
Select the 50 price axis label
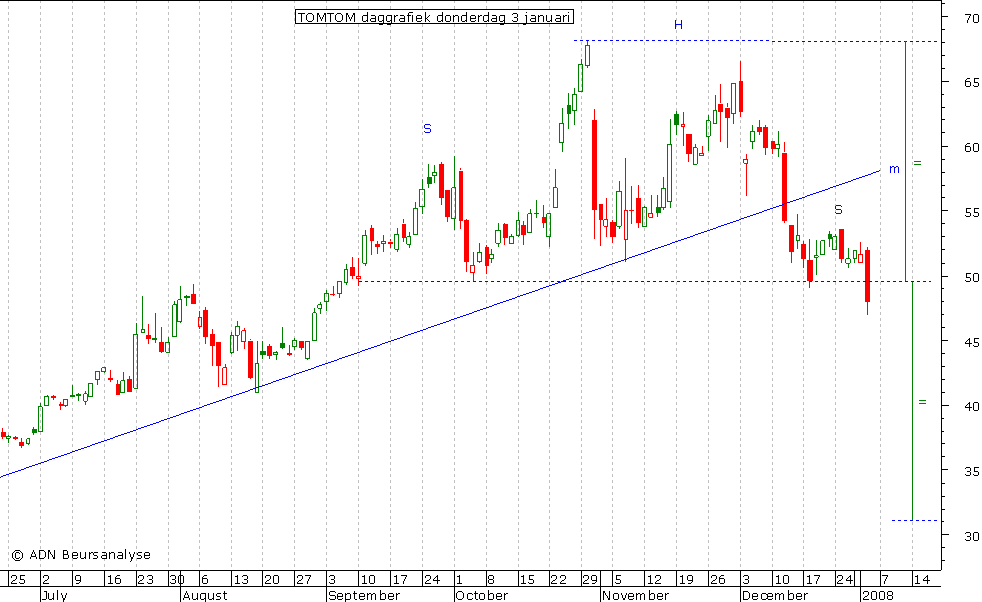971,277
